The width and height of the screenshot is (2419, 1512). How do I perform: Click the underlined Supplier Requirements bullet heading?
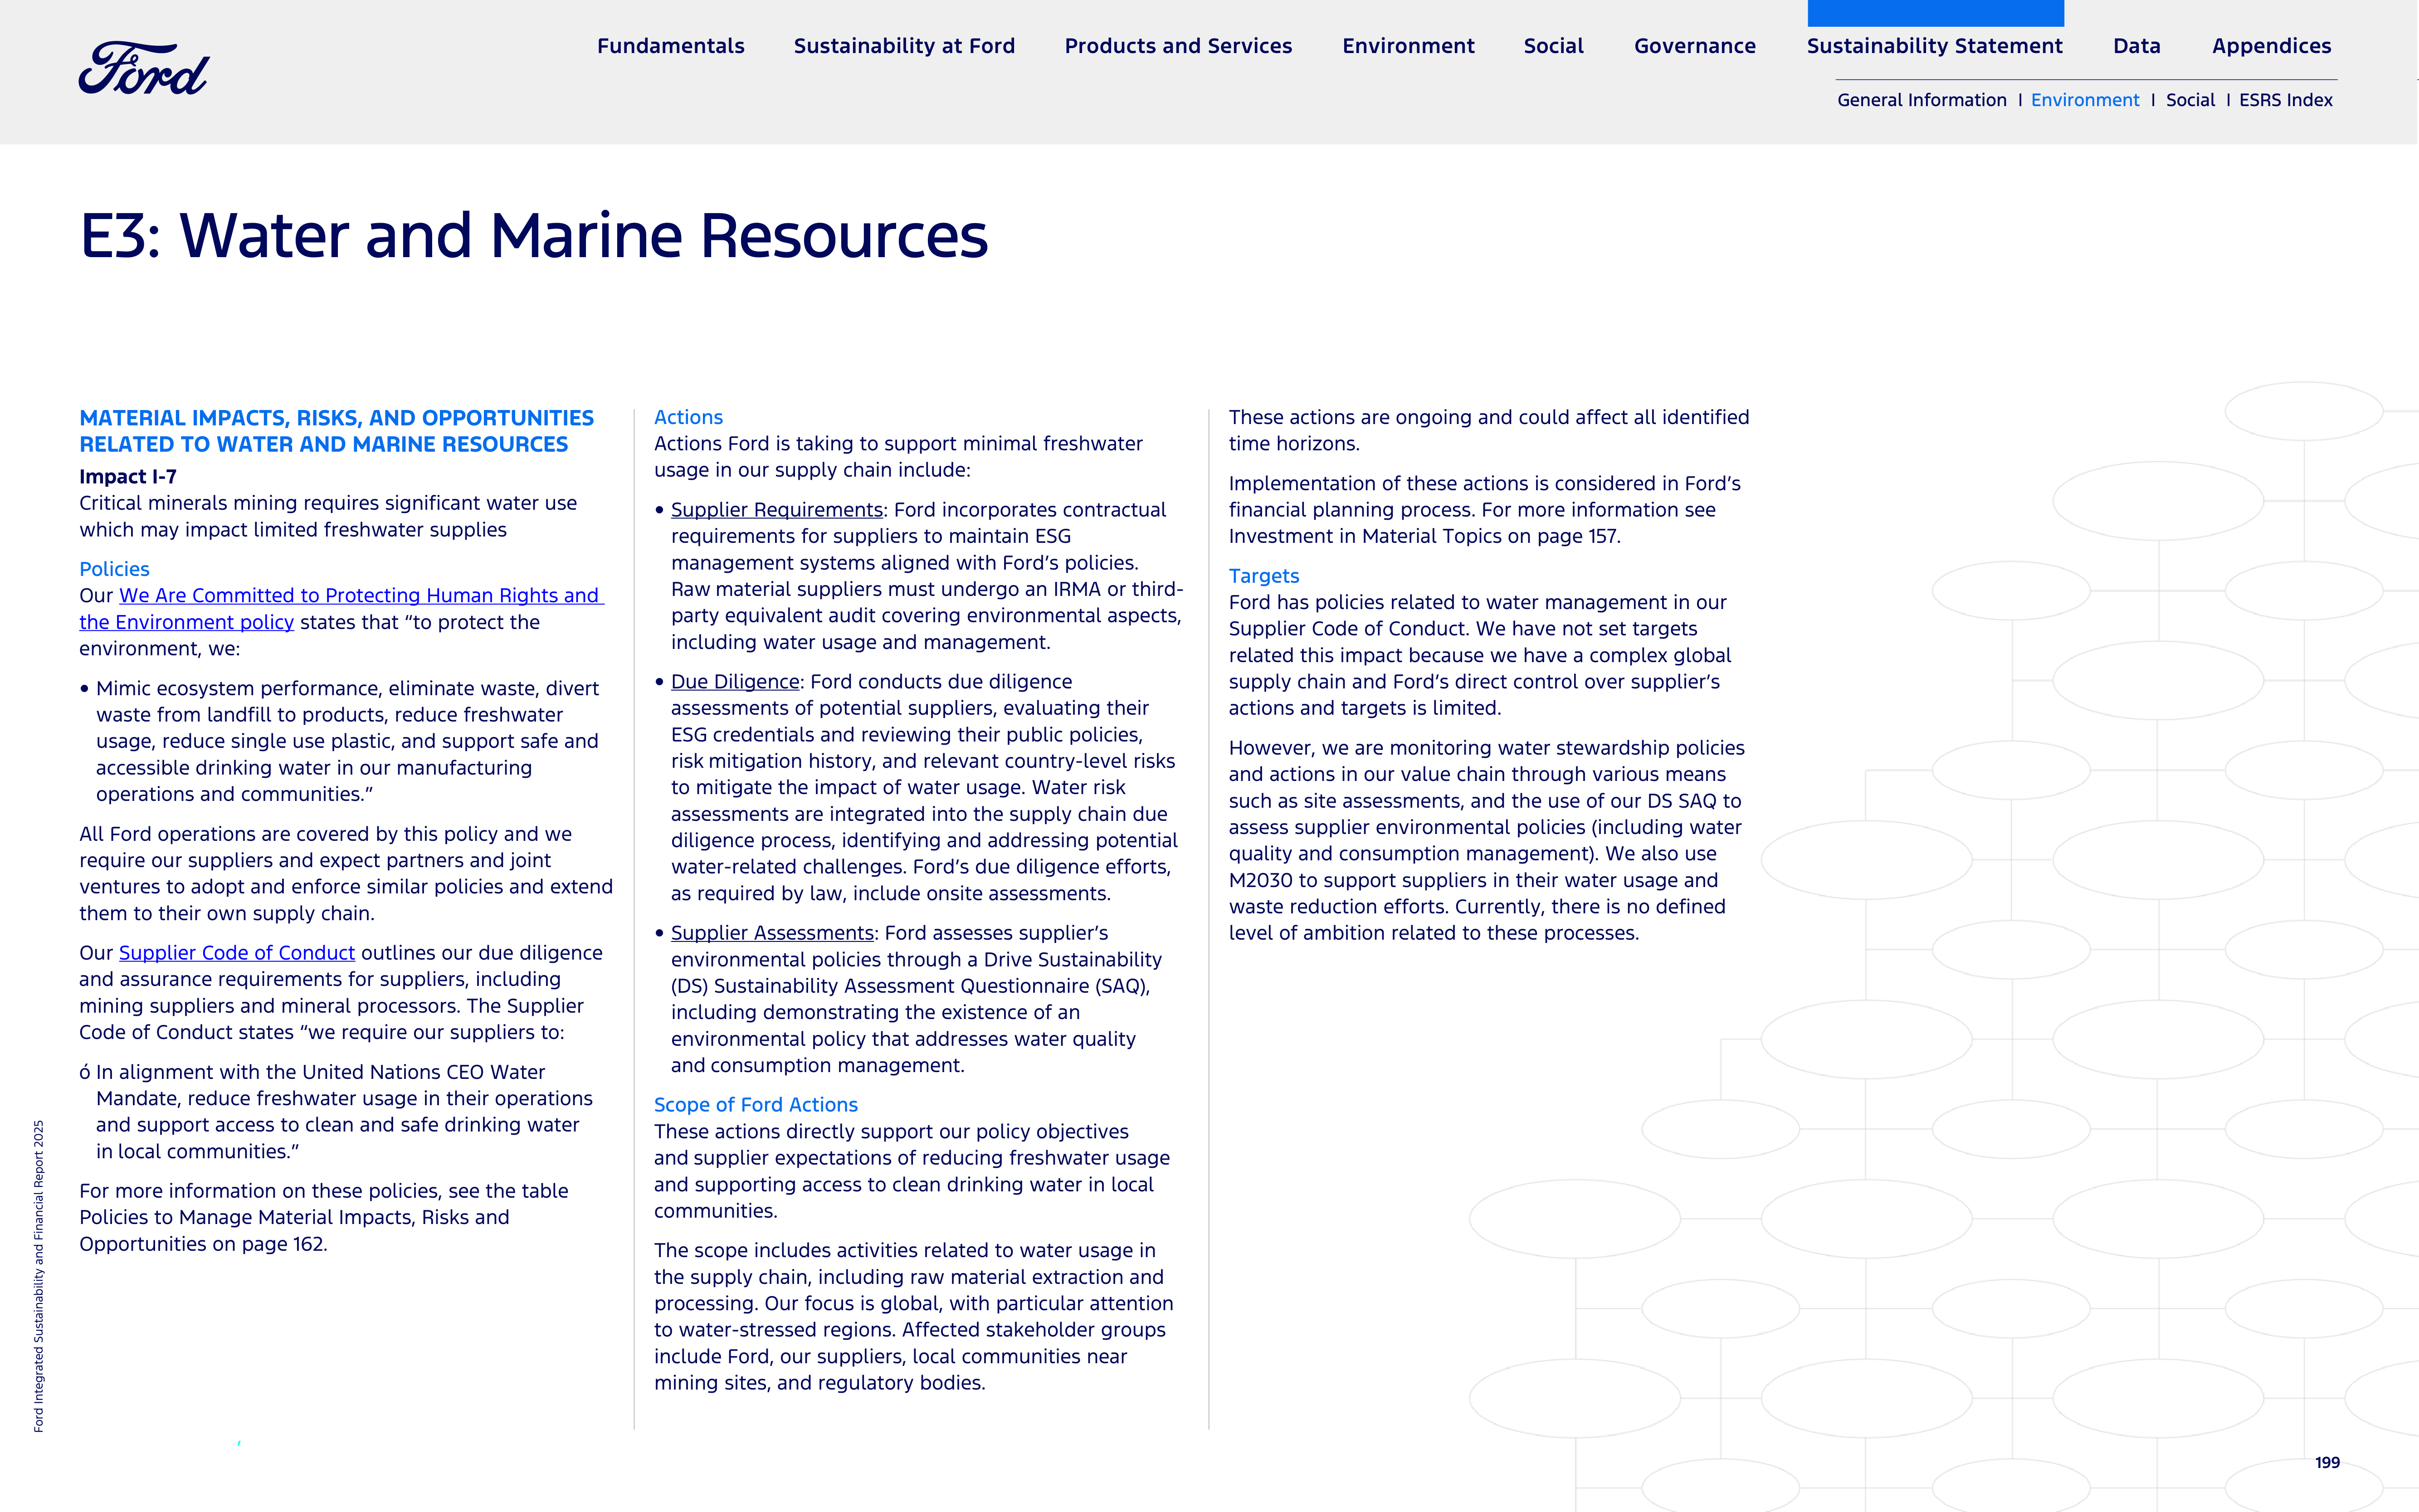point(777,510)
